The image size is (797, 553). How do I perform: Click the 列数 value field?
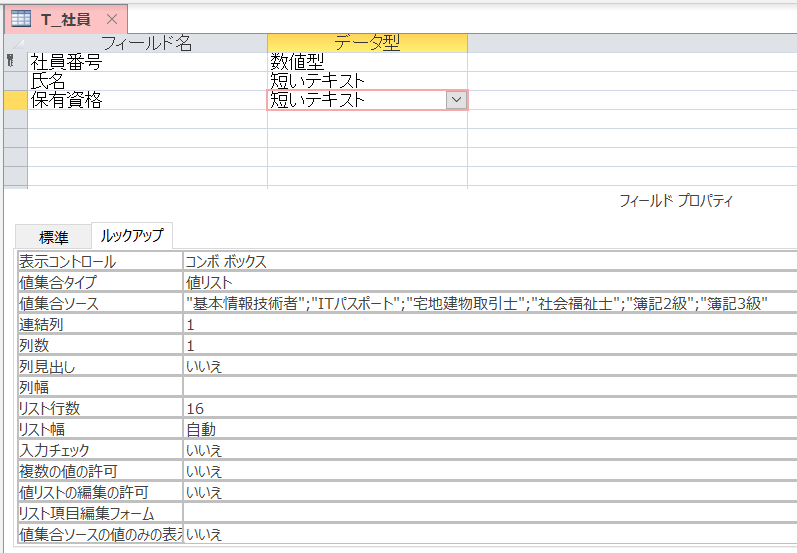click(x=490, y=345)
